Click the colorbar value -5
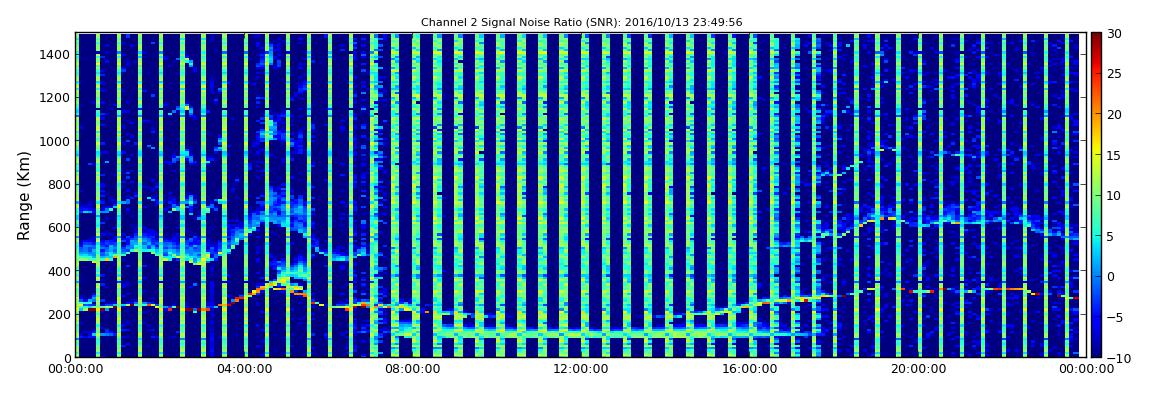 (x=1115, y=317)
